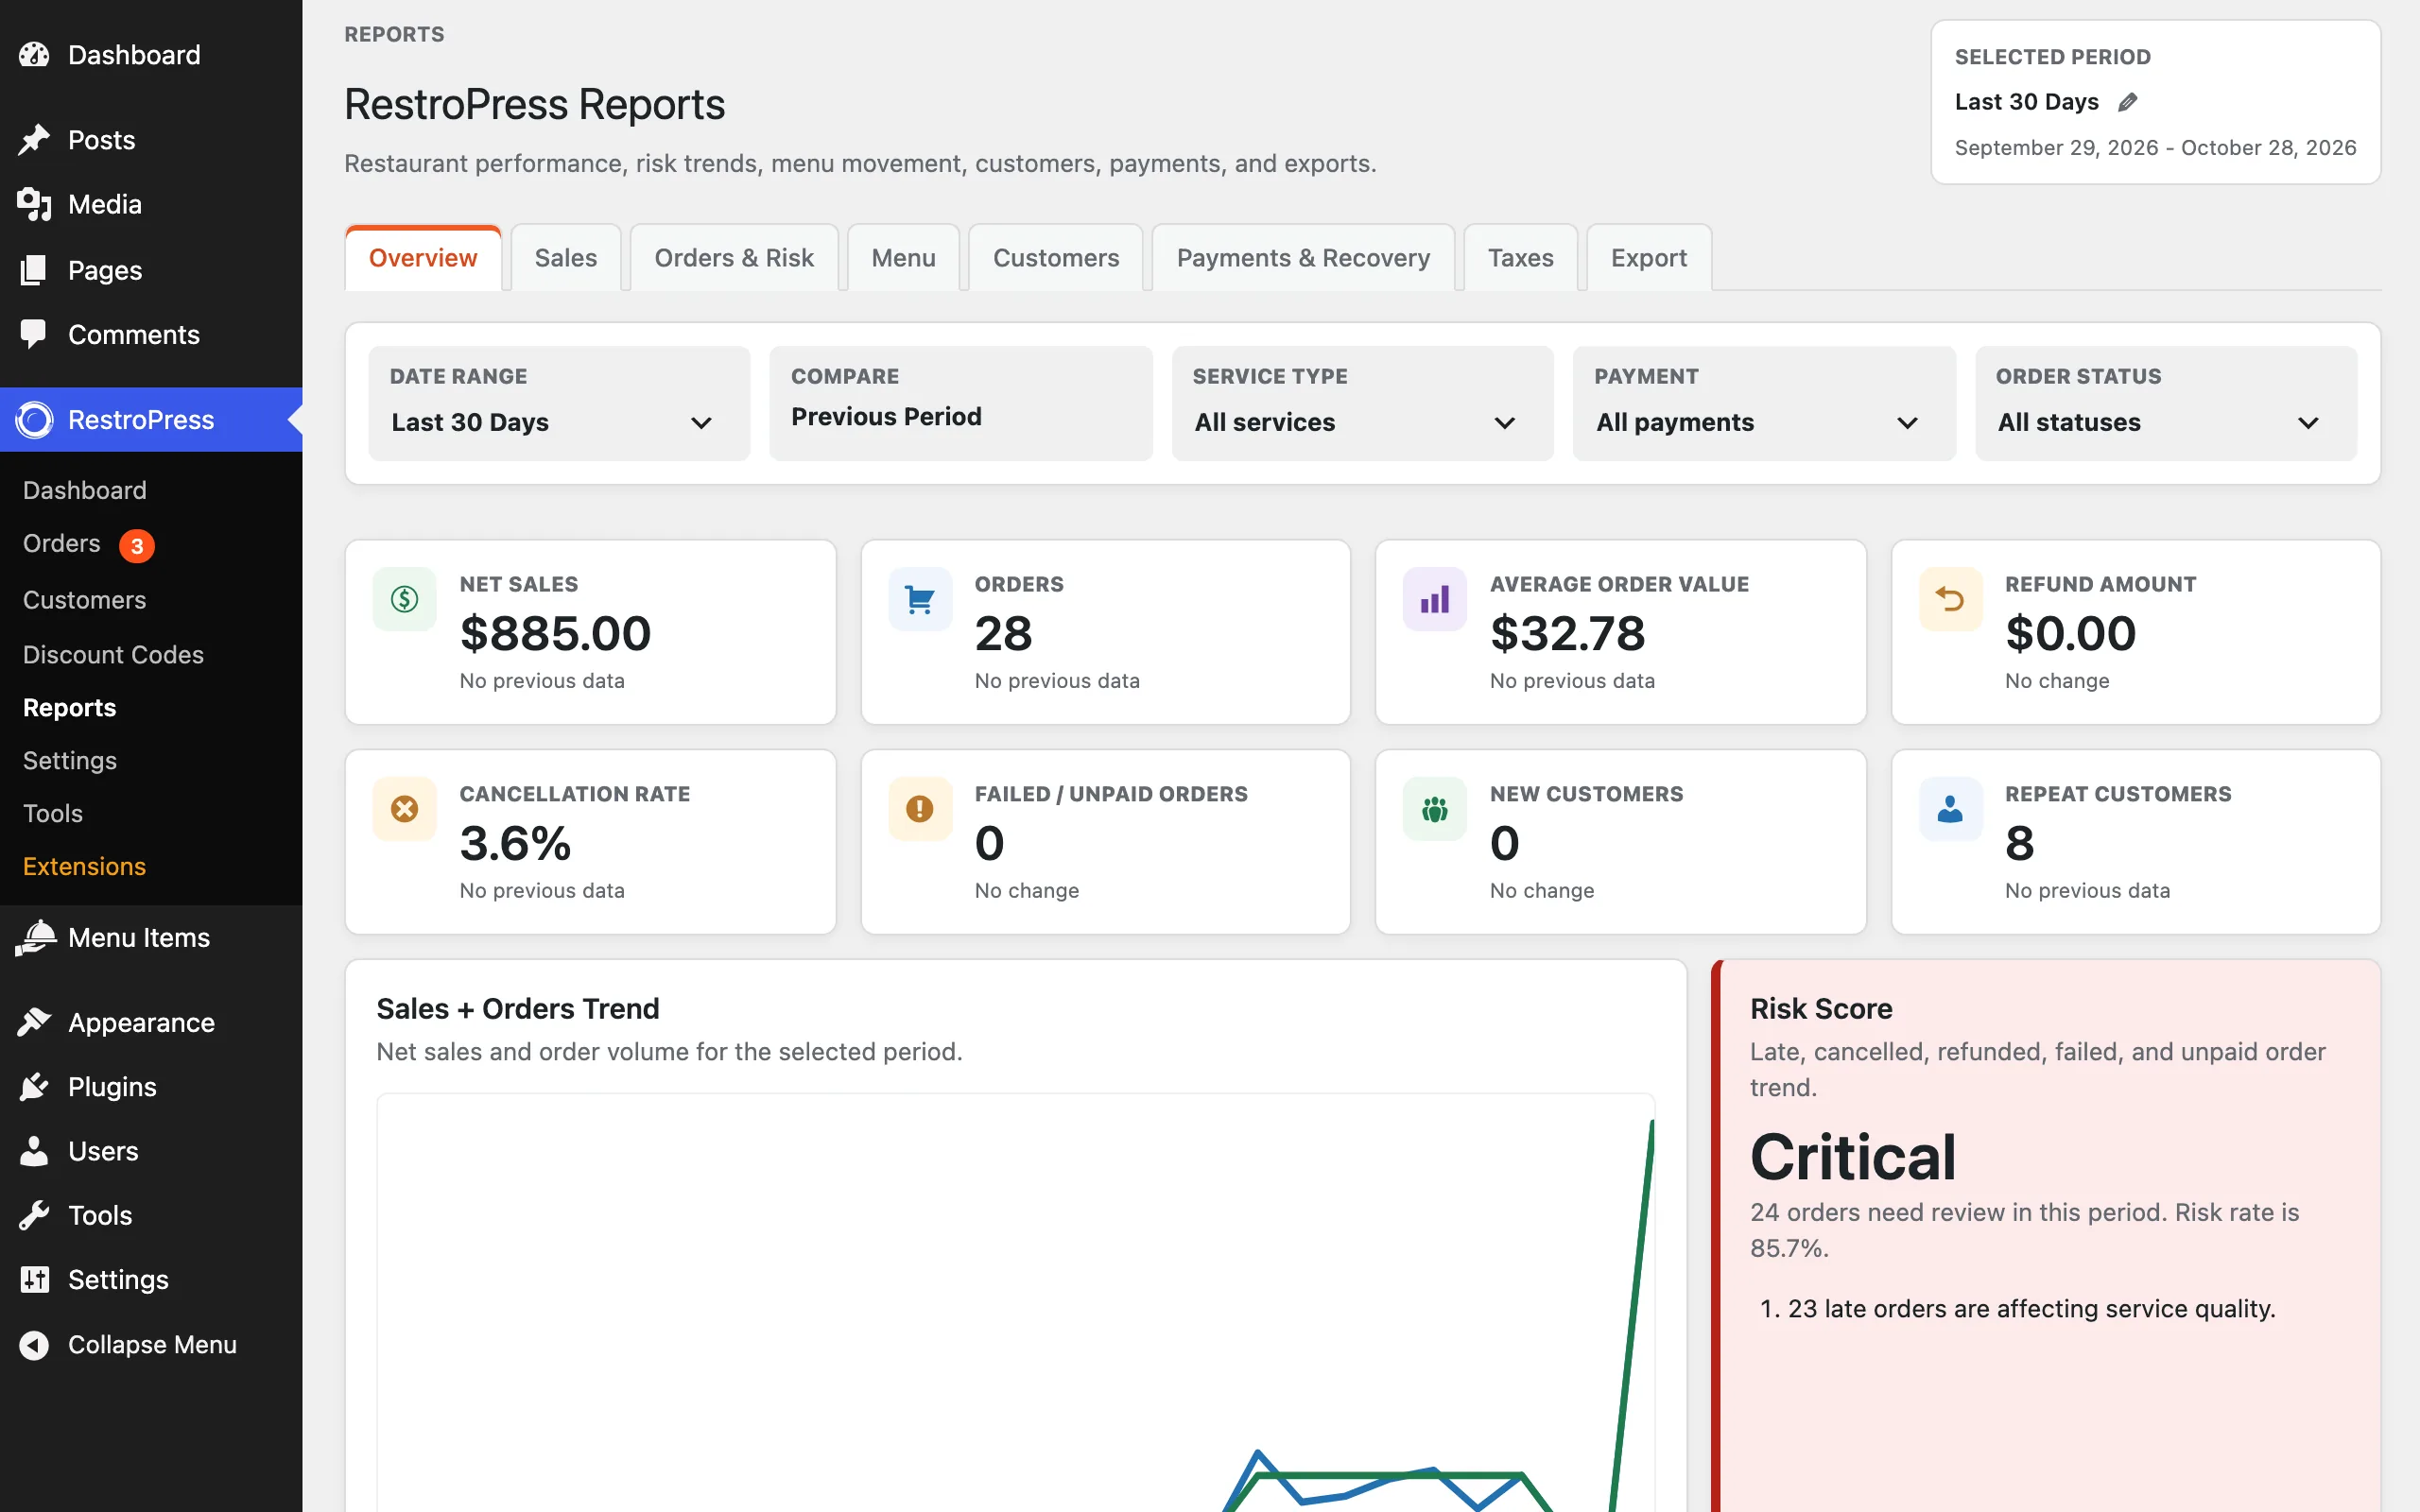Open the Payment filter dropdown
Image resolution: width=2420 pixels, height=1512 pixels.
coord(1764,403)
